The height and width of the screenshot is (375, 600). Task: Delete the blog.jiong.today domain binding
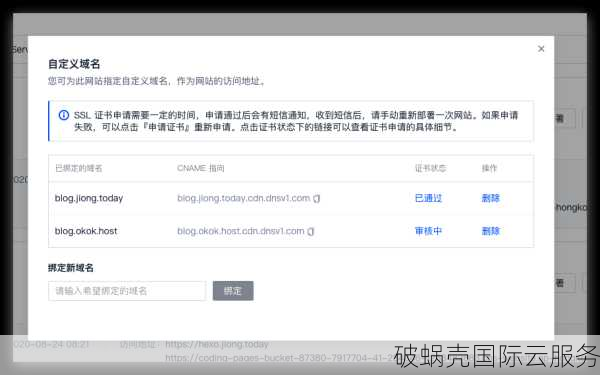click(x=491, y=198)
